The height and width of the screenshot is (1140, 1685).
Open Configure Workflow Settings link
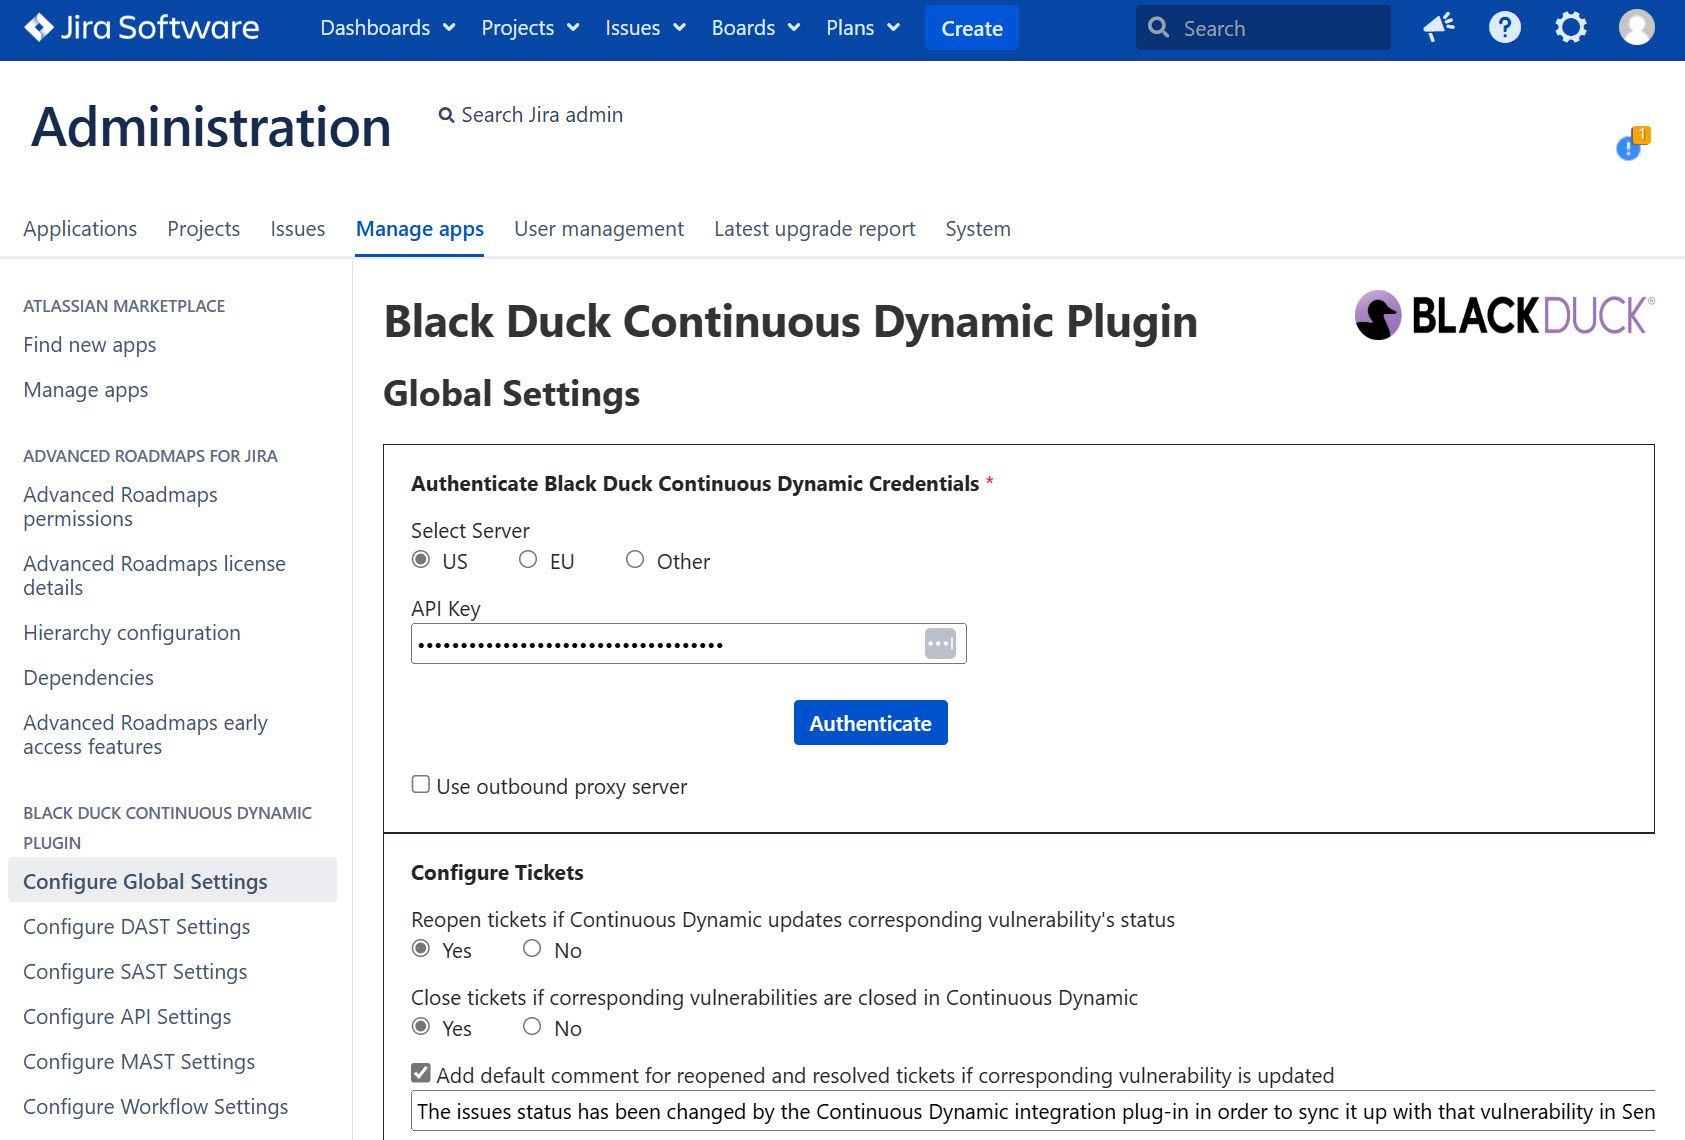pos(156,1107)
